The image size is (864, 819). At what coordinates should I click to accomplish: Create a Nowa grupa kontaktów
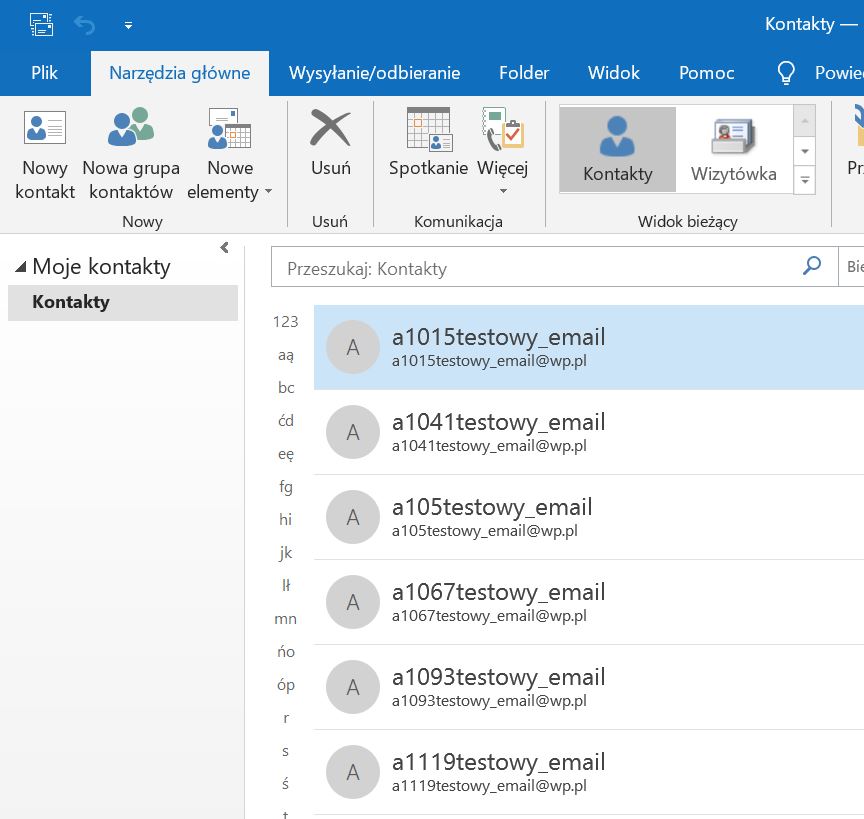[131, 129]
